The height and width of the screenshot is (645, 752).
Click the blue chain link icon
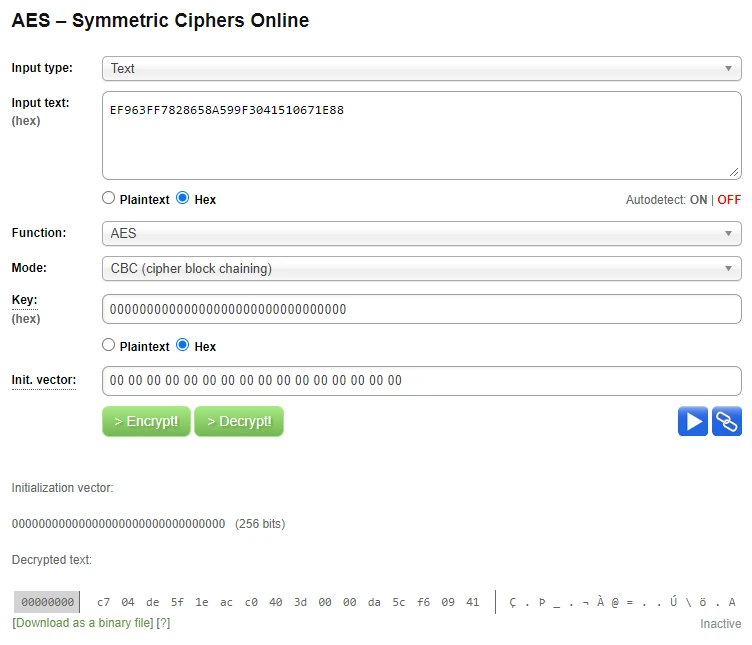[727, 422]
